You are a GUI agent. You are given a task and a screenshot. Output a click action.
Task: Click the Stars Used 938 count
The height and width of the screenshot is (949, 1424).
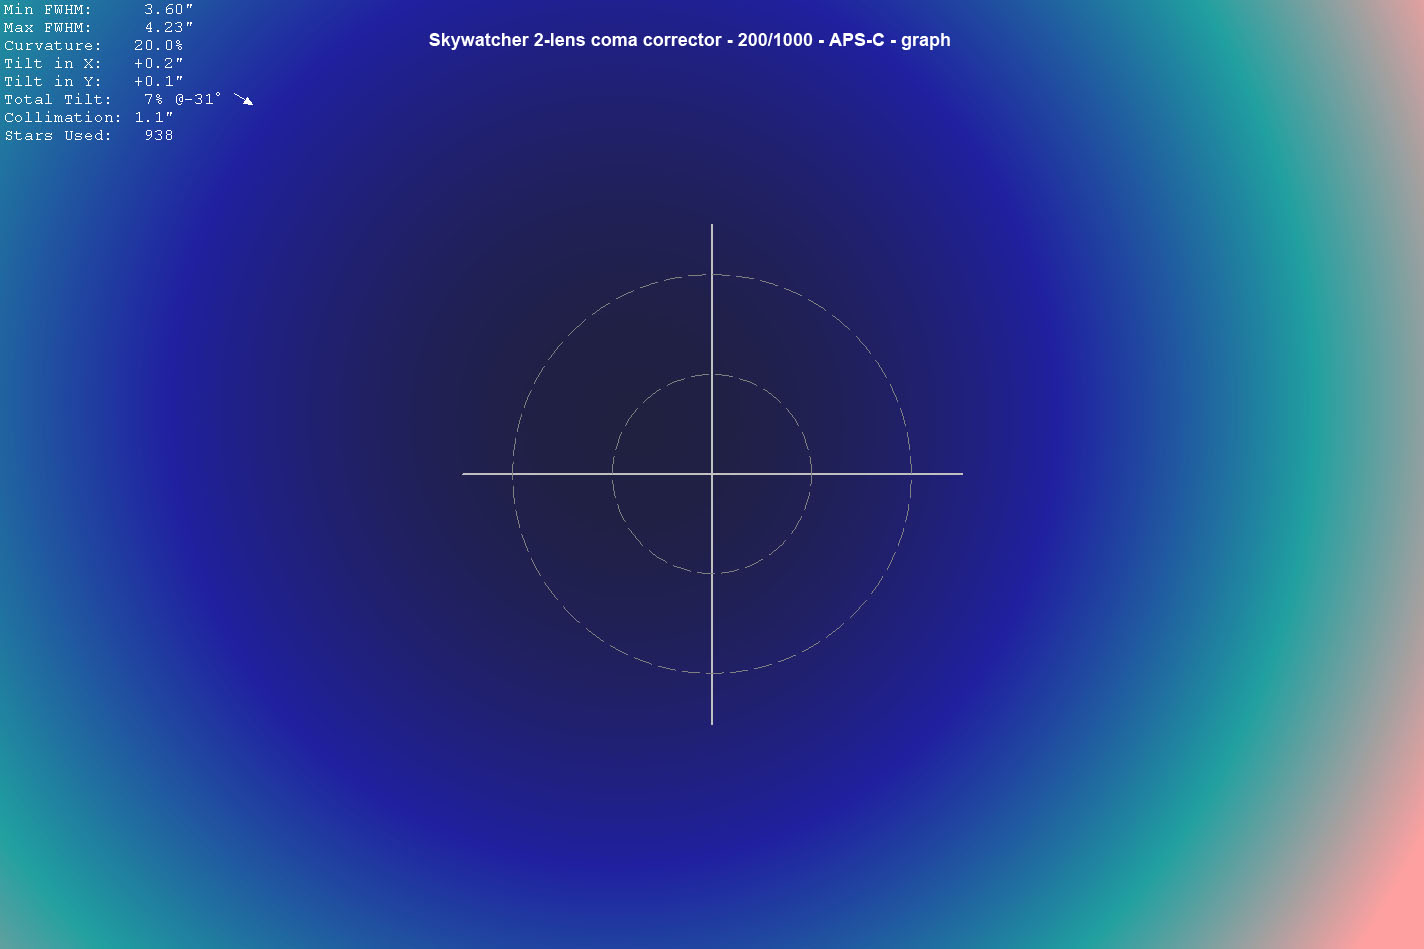[x=158, y=136]
